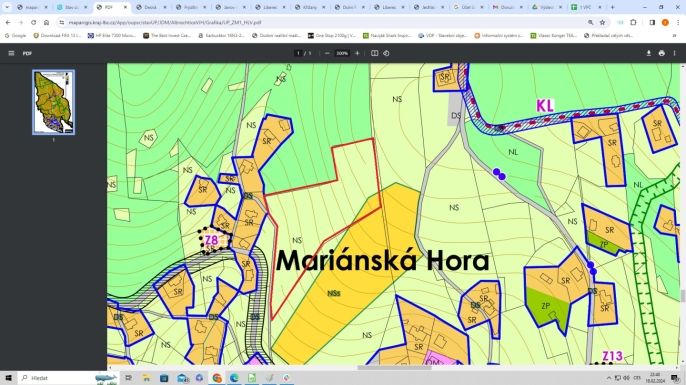Screen dimensions: 686x385
Task: Print the PDF document
Action: (x=662, y=53)
